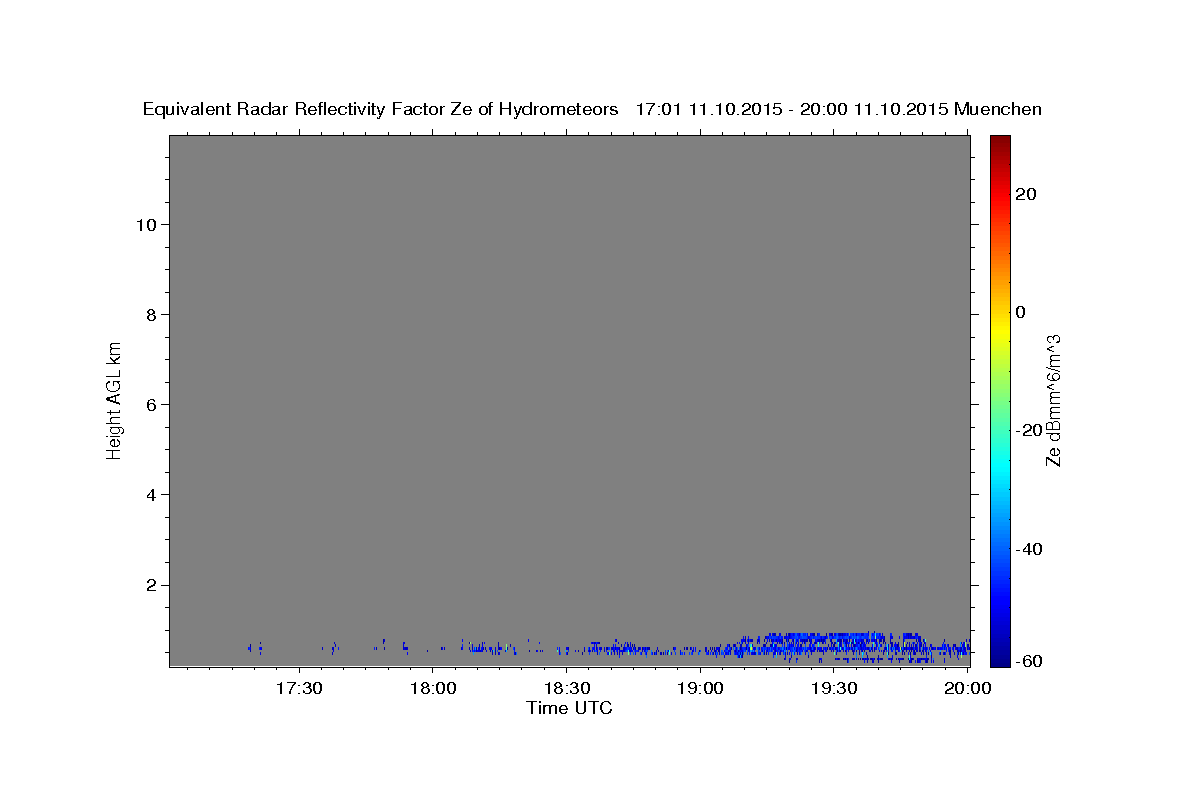Click the colorbar label -20

coord(1028,430)
